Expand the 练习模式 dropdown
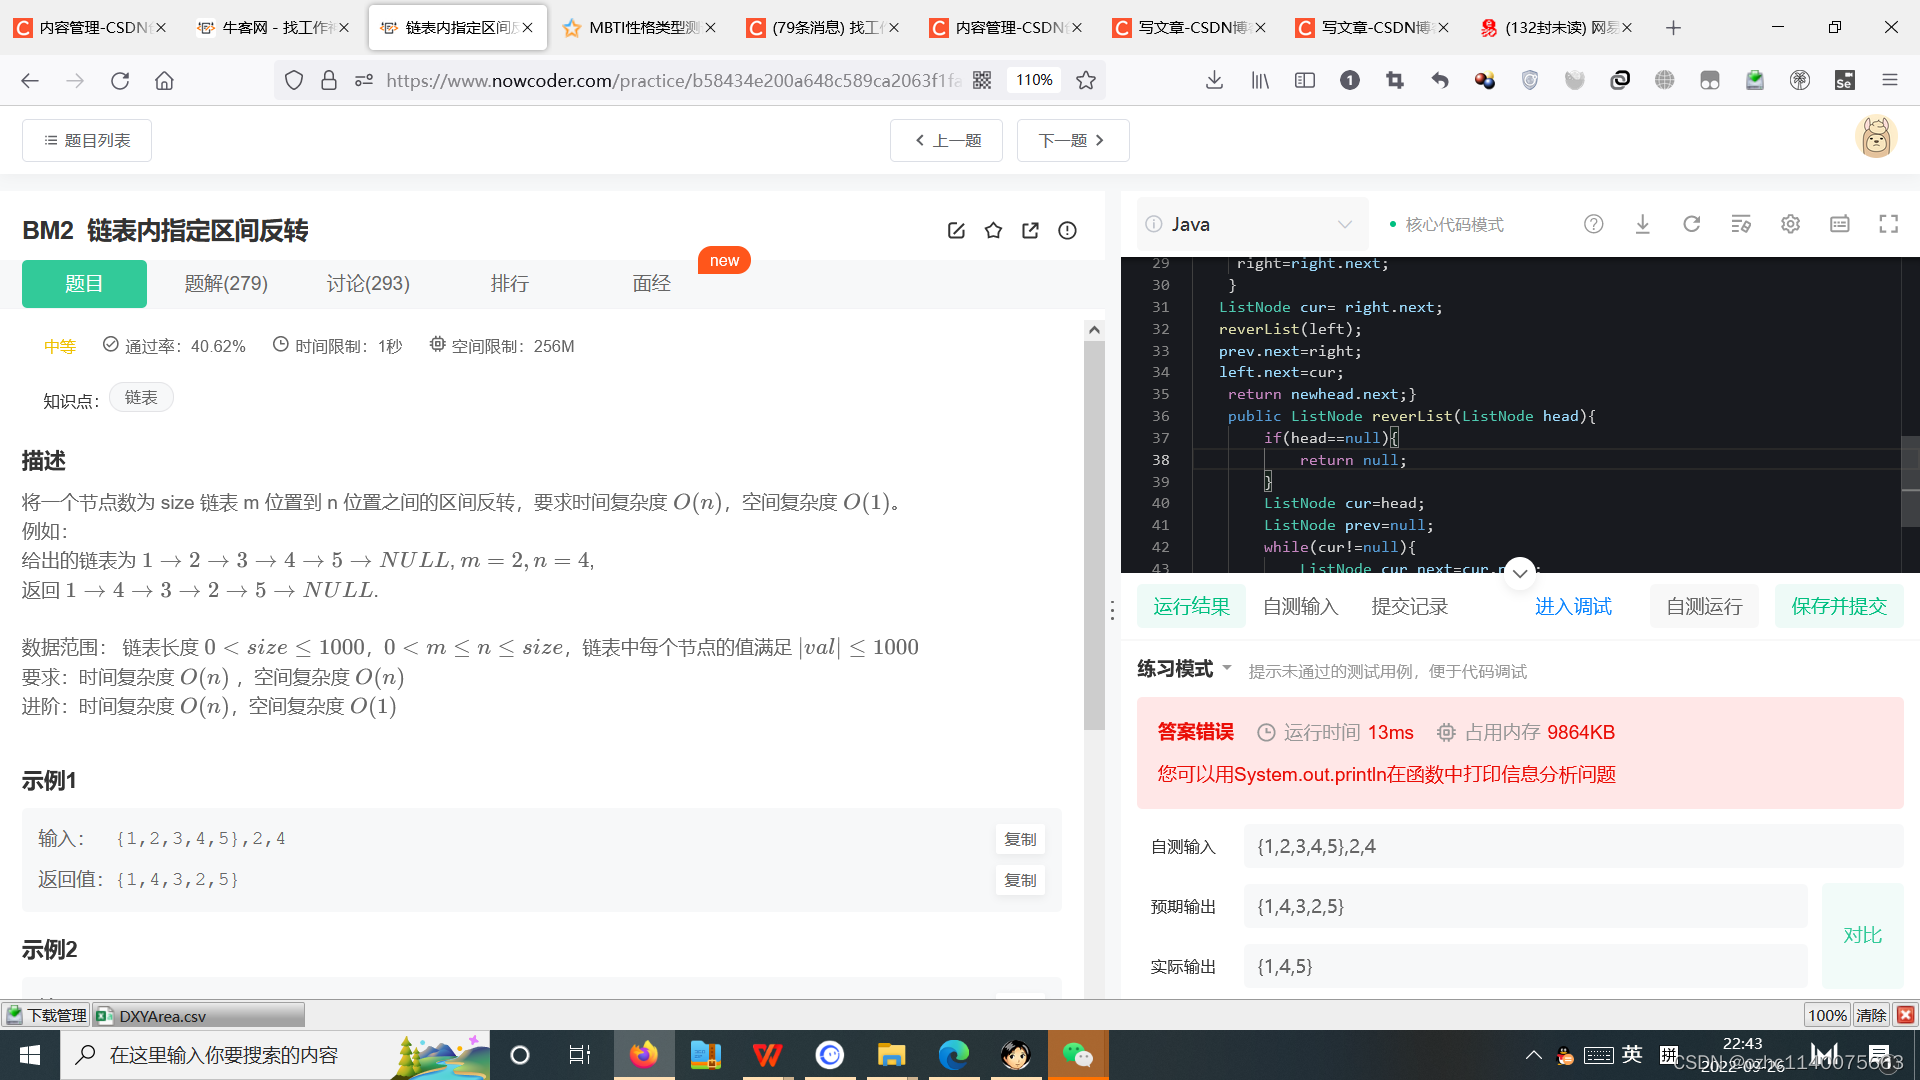Viewport: 1920px width, 1080px height. [1184, 668]
